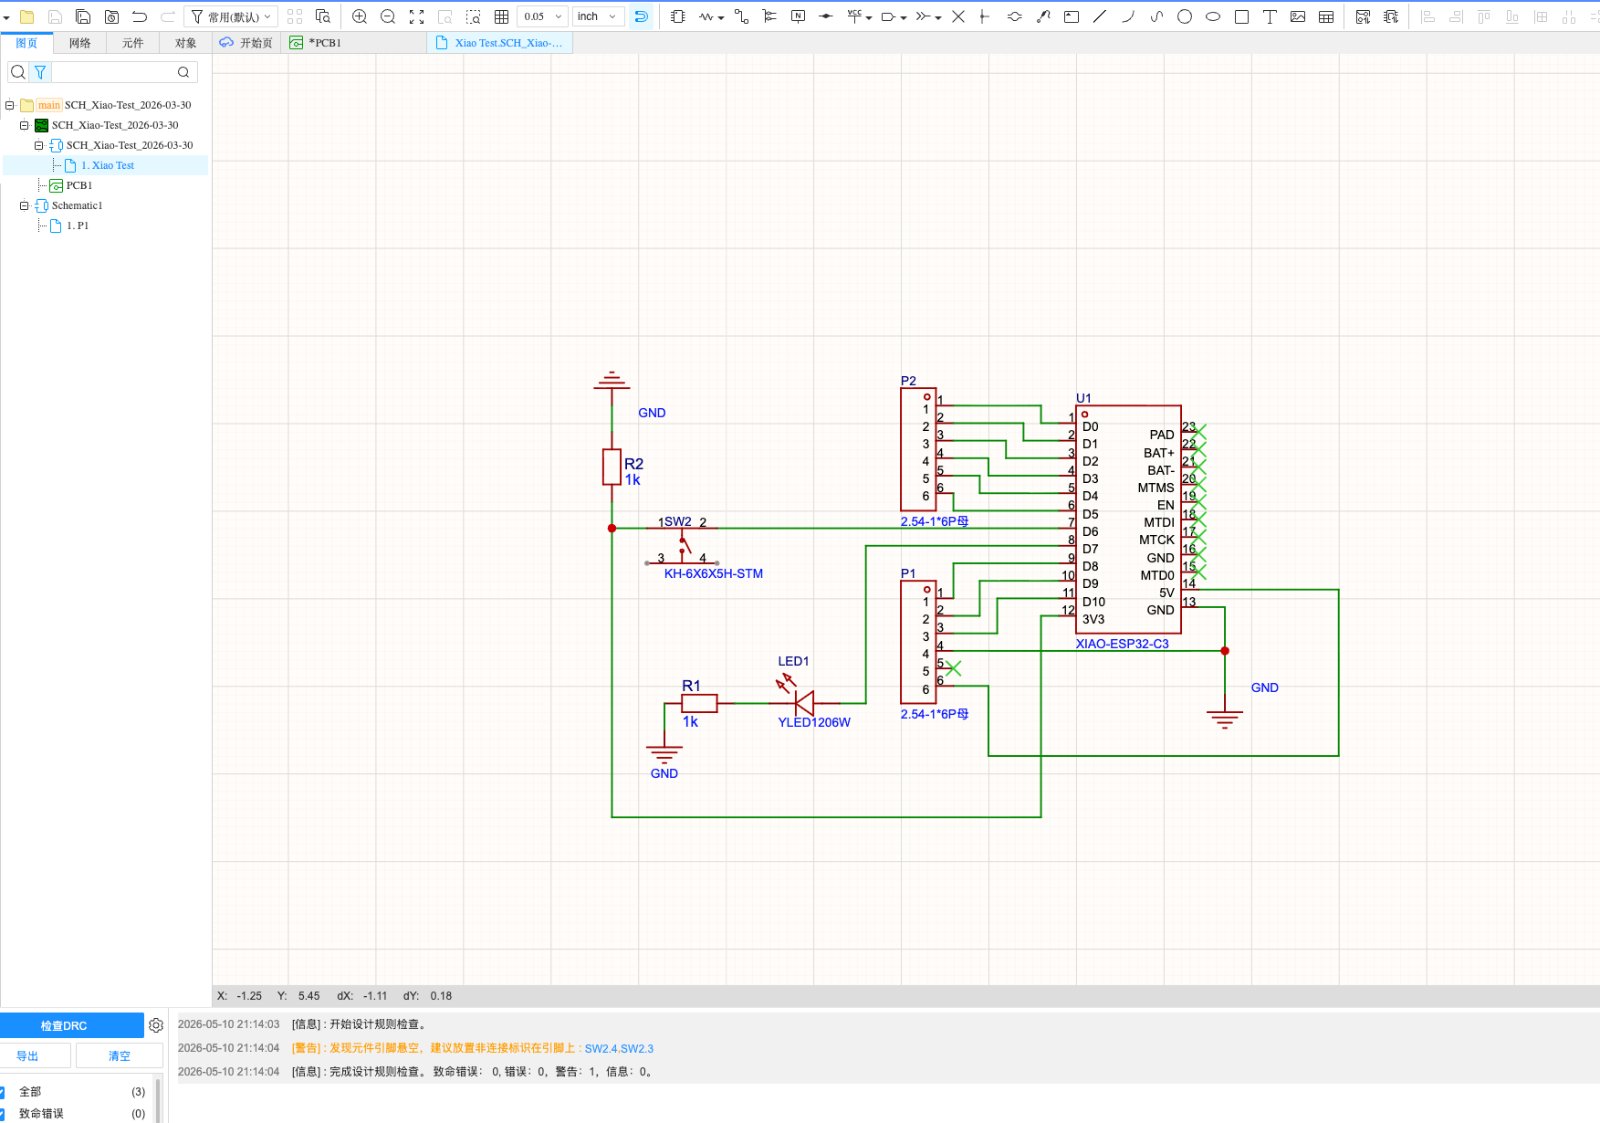Open the 常用(默认) filter dropdown
Viewport: 1600px width, 1123px height.
[x=232, y=17]
